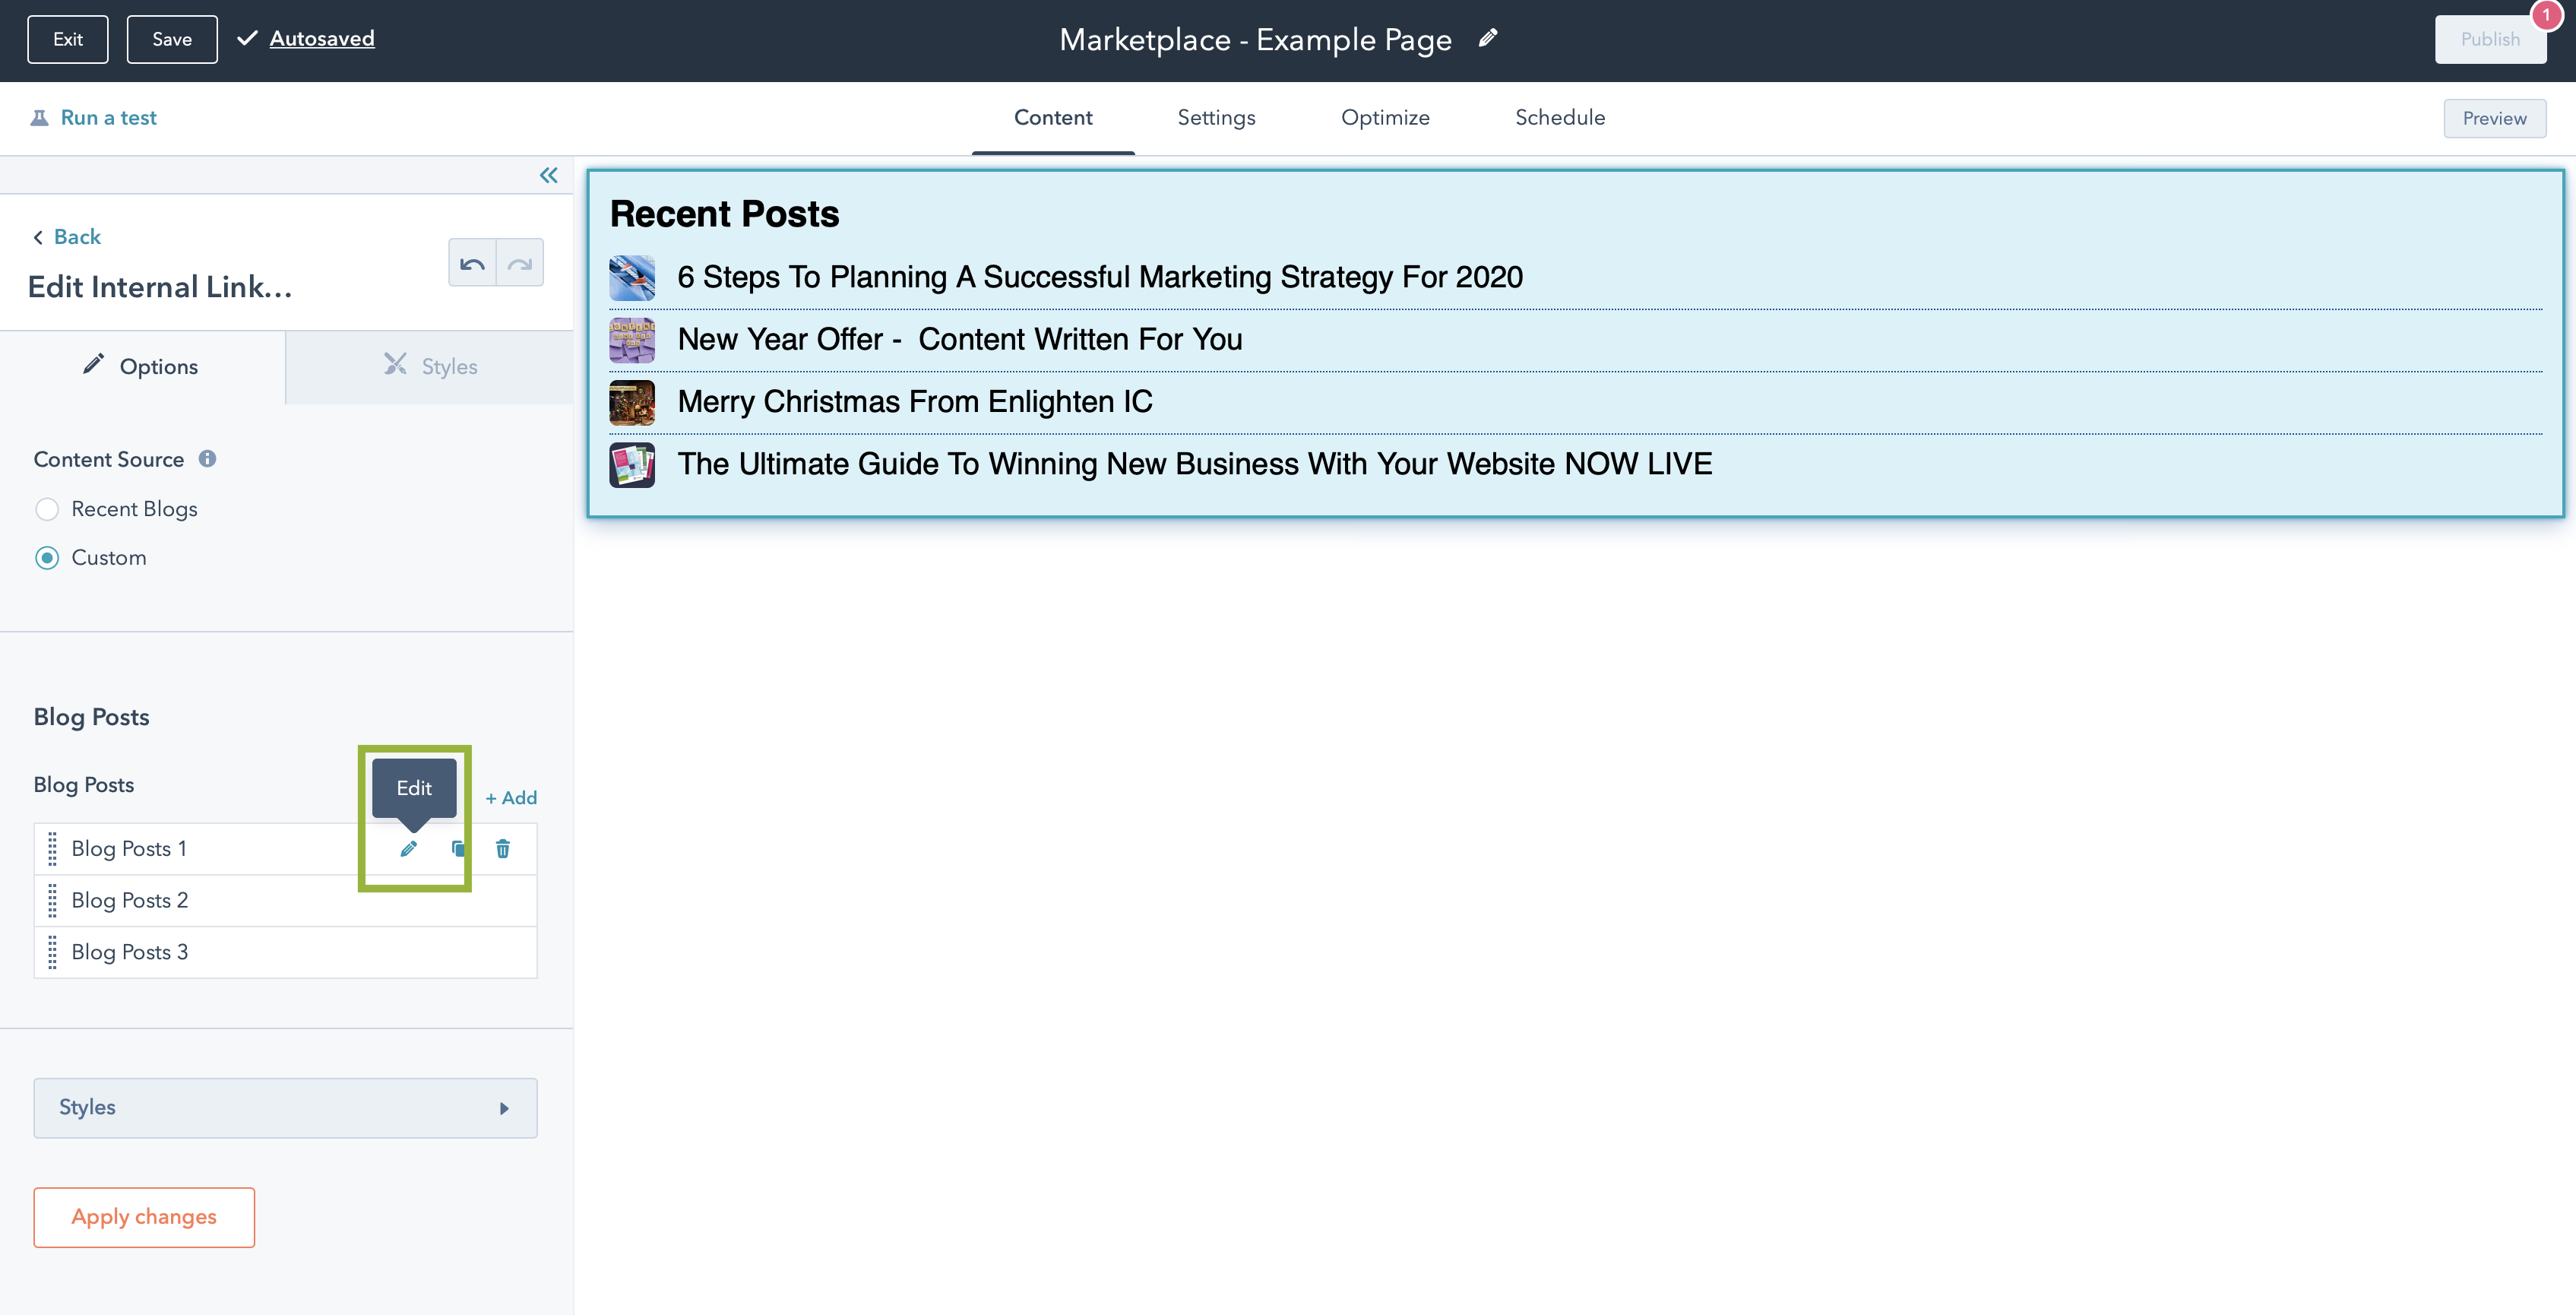Open the Ultimate Guide post thumbnail
The image size is (2576, 1315).
[x=632, y=464]
